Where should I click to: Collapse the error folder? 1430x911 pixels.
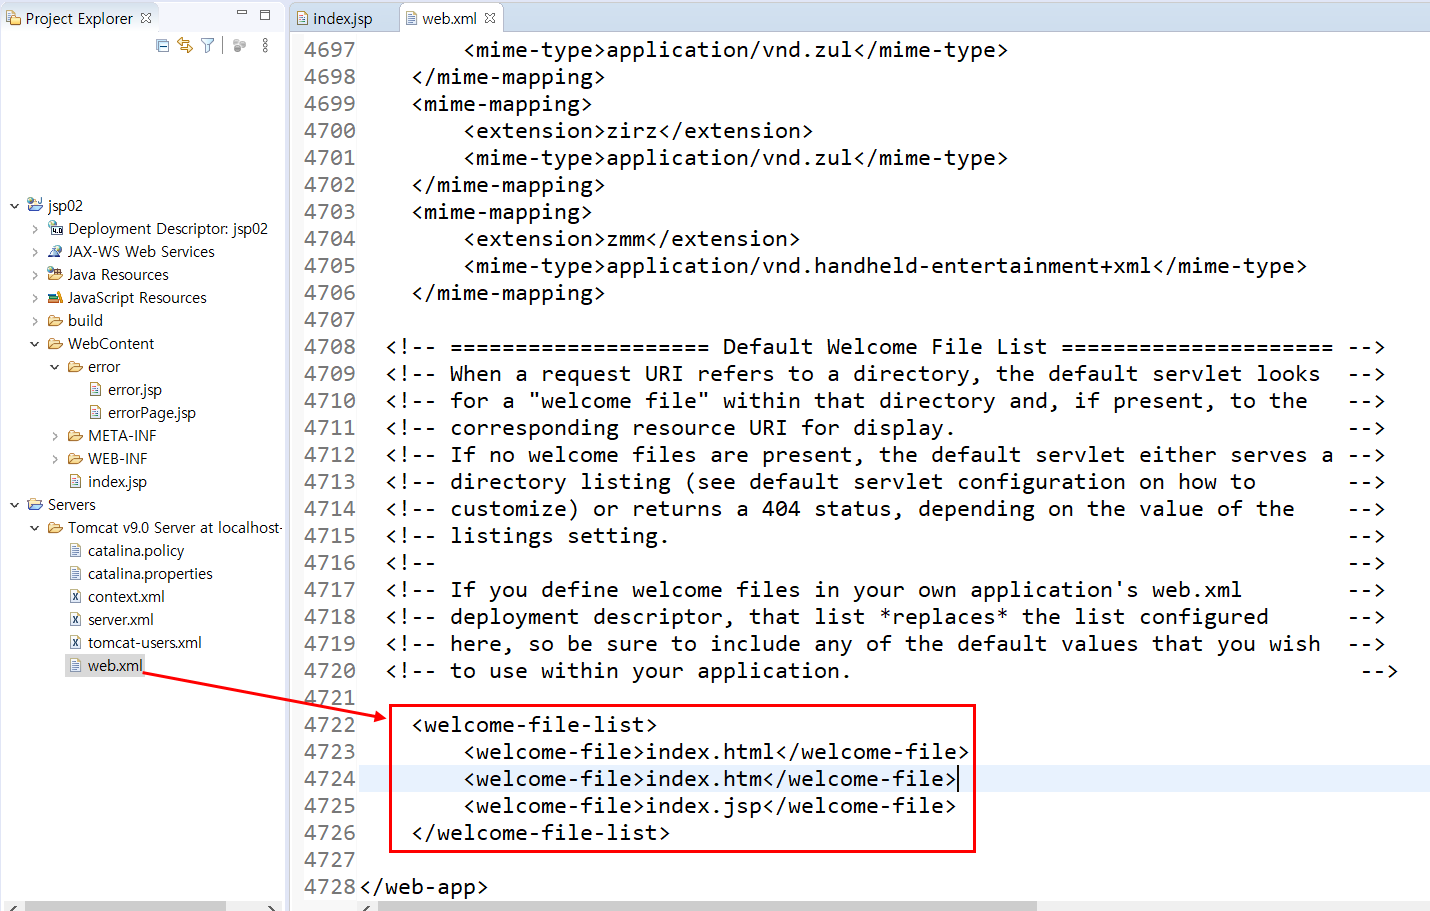pos(55,367)
